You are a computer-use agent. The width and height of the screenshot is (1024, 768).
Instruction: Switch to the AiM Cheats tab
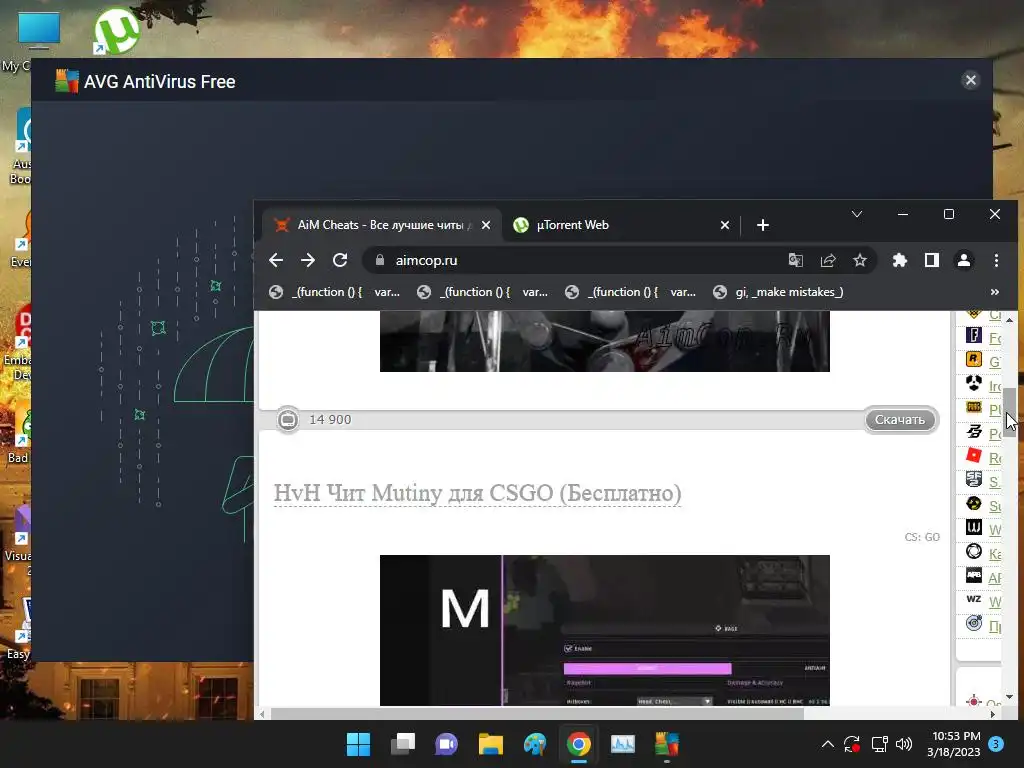(382, 225)
